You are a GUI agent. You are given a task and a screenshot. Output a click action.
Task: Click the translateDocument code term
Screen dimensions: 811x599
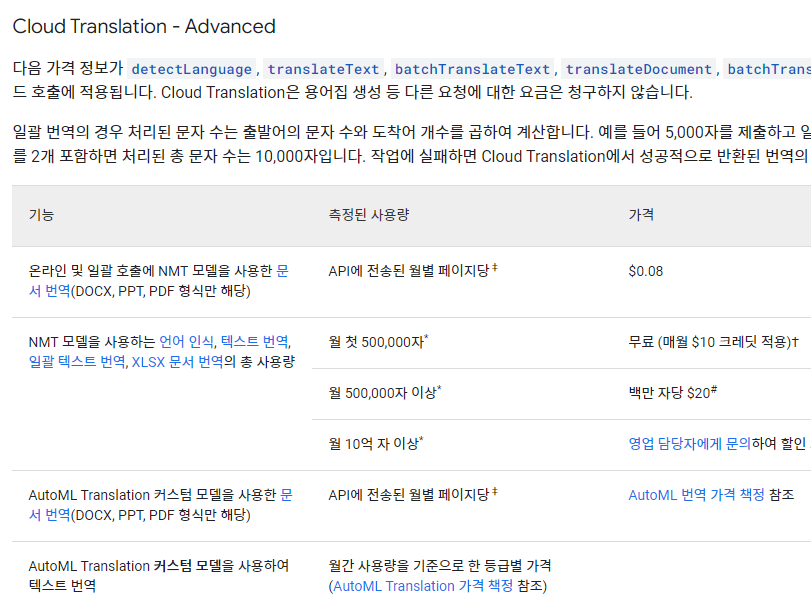639,69
